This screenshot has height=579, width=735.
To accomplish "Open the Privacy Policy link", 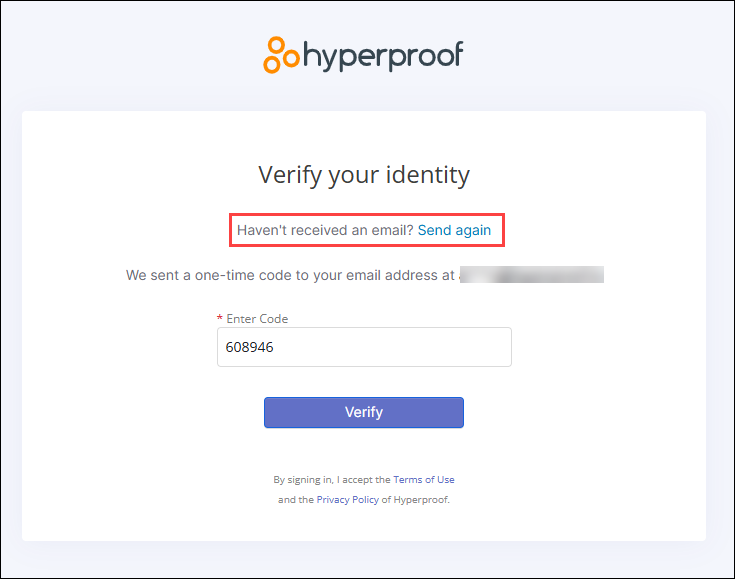I will point(348,500).
